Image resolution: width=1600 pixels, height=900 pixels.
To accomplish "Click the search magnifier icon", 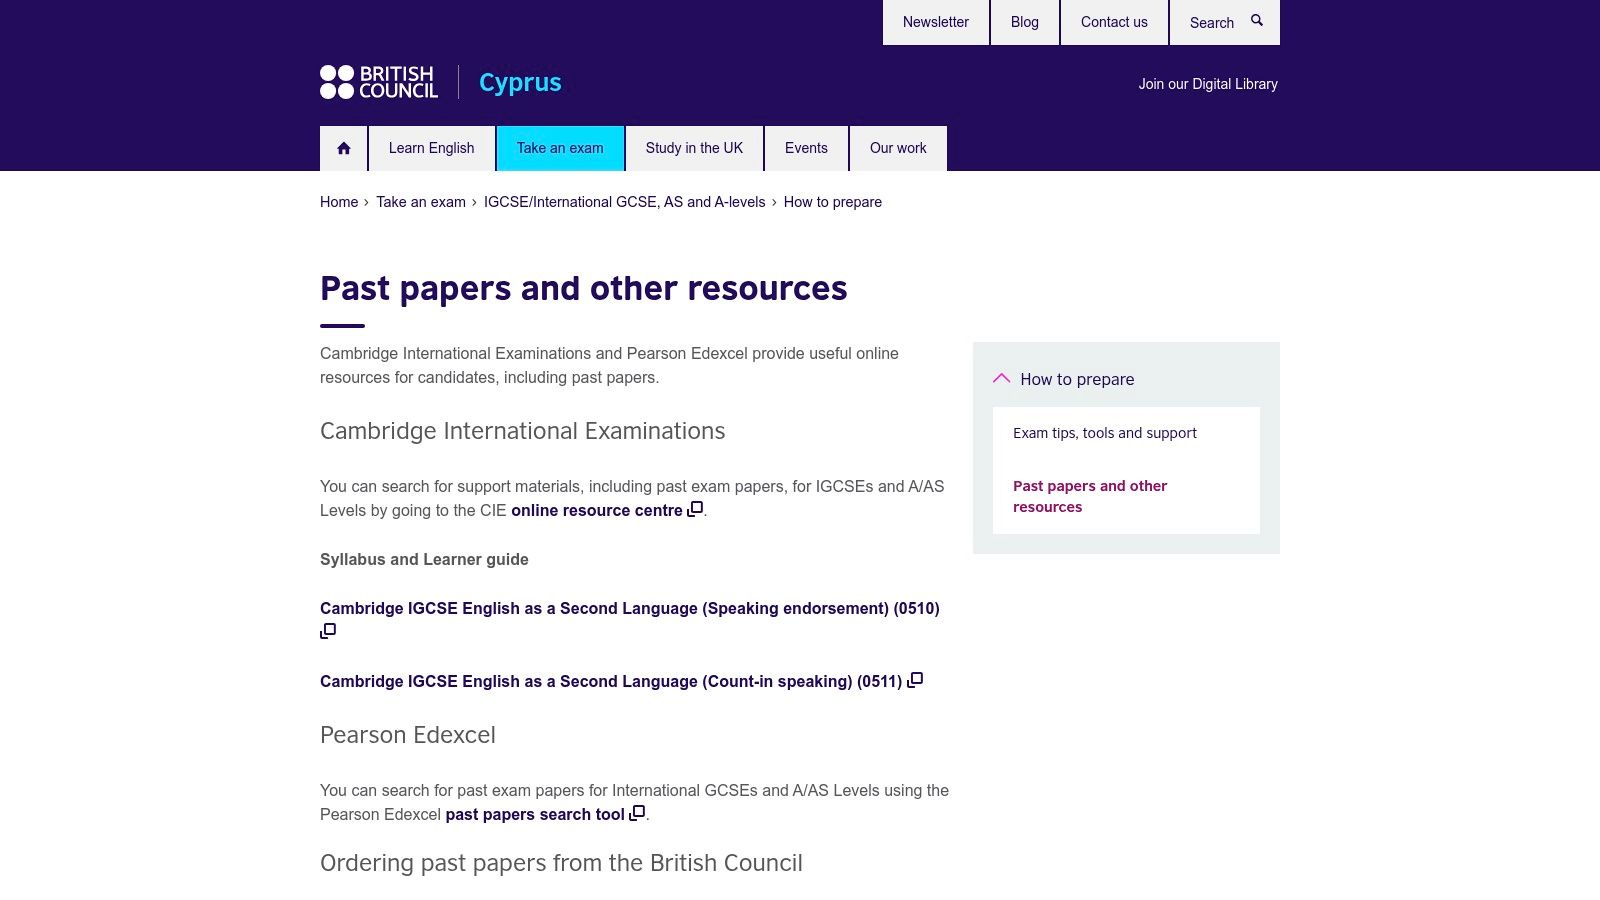I will (1257, 21).
